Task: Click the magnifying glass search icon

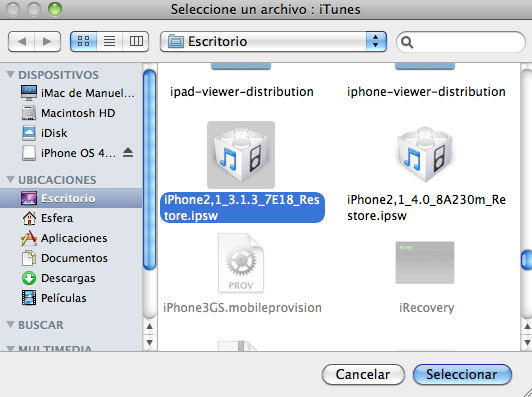Action: [407, 42]
